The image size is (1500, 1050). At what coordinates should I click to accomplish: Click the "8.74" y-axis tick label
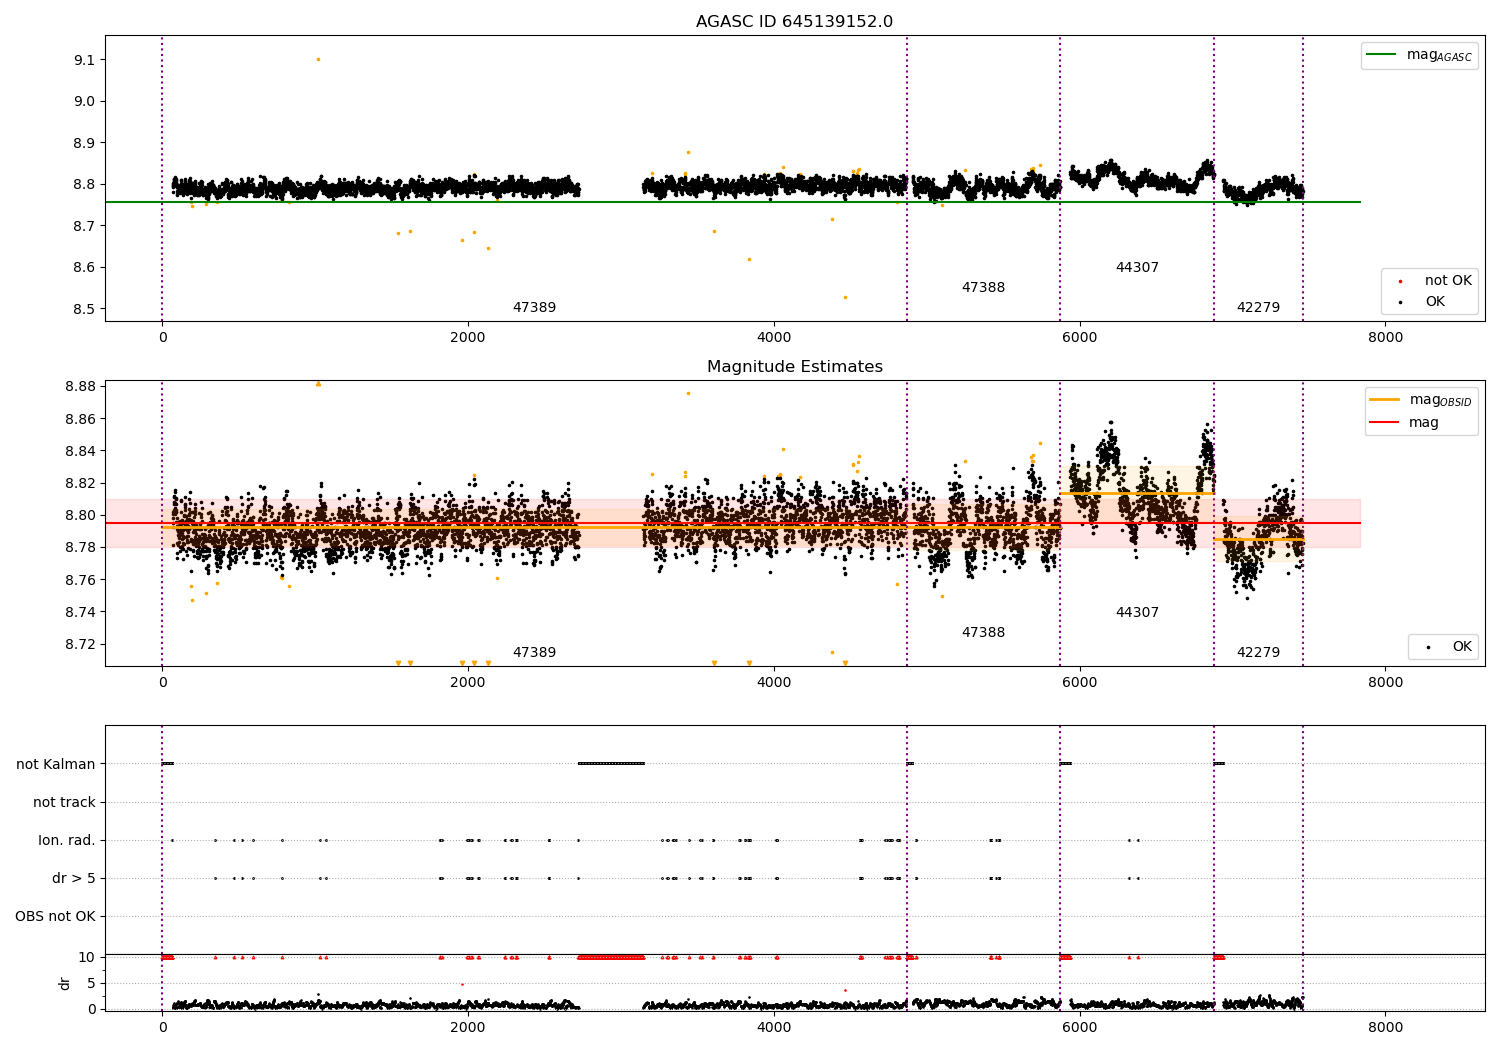point(80,612)
